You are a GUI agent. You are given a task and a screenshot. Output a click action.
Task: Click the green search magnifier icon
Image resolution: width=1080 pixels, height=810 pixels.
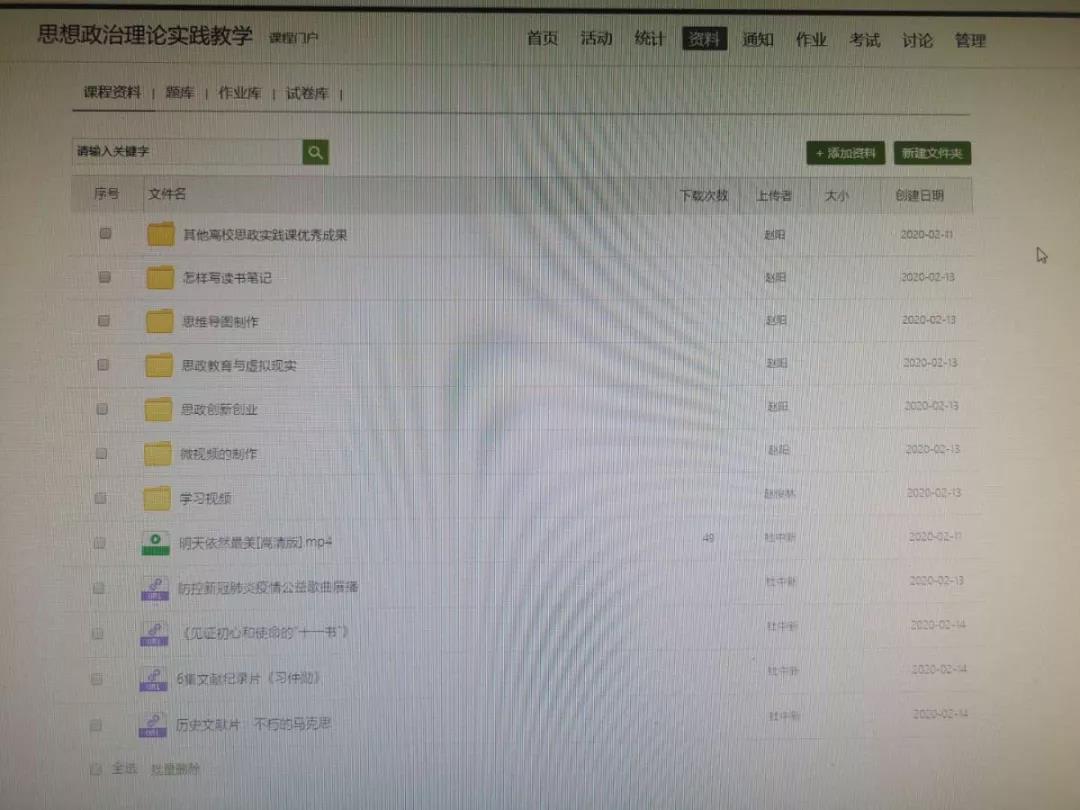316,152
